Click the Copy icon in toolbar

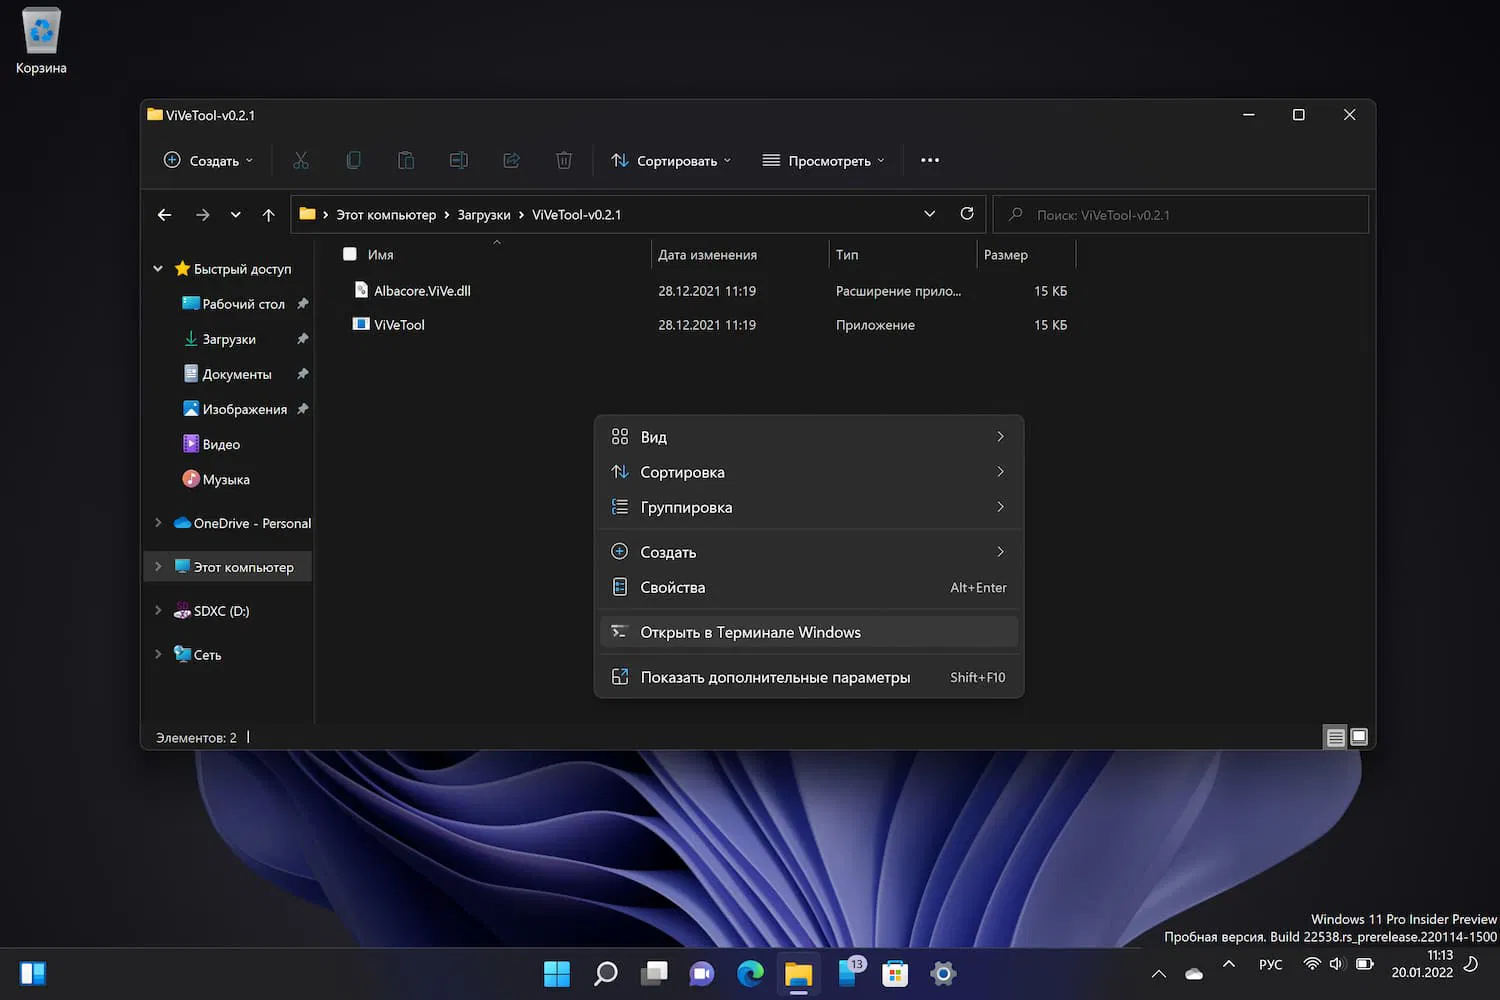point(353,160)
